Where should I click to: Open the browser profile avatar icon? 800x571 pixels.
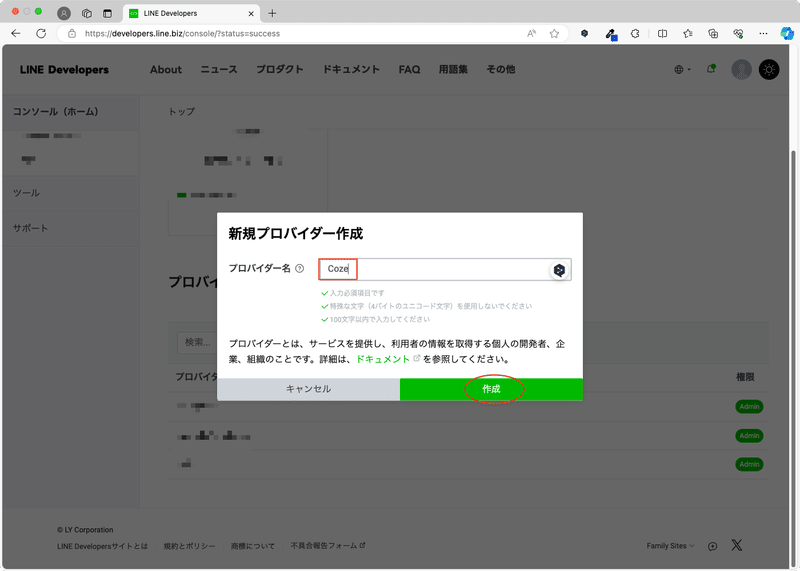point(64,13)
